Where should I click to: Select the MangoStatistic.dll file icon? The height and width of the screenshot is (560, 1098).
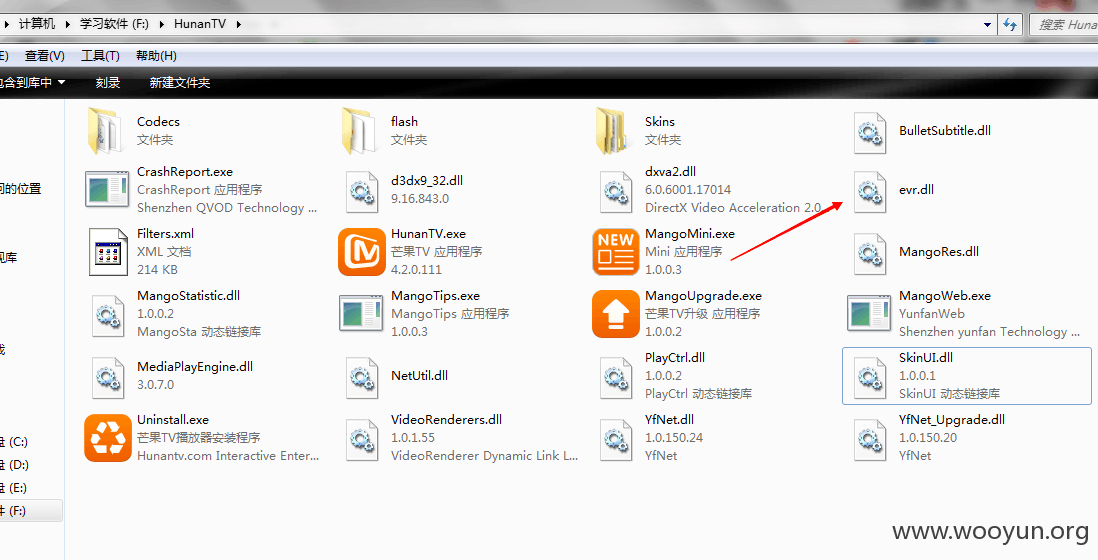coord(107,314)
